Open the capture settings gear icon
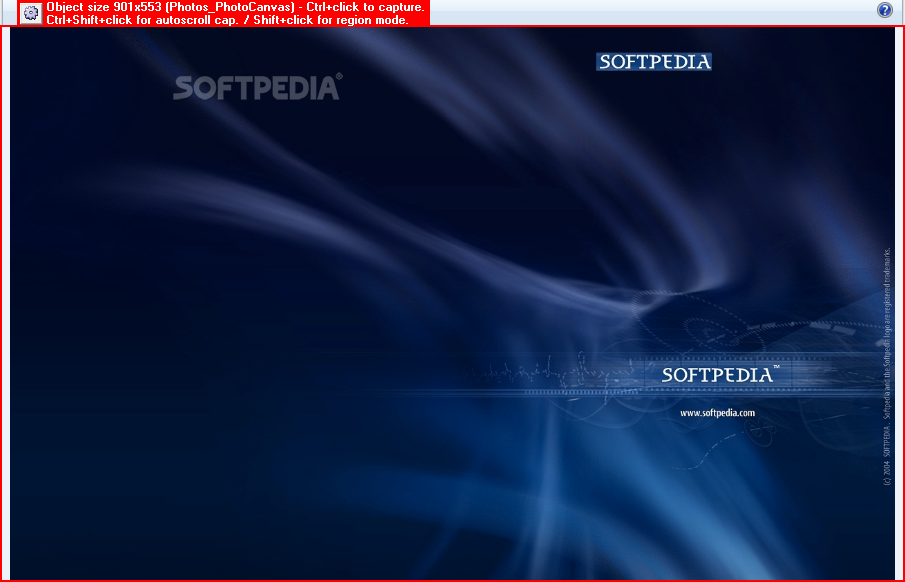This screenshot has width=905, height=582. [31, 13]
